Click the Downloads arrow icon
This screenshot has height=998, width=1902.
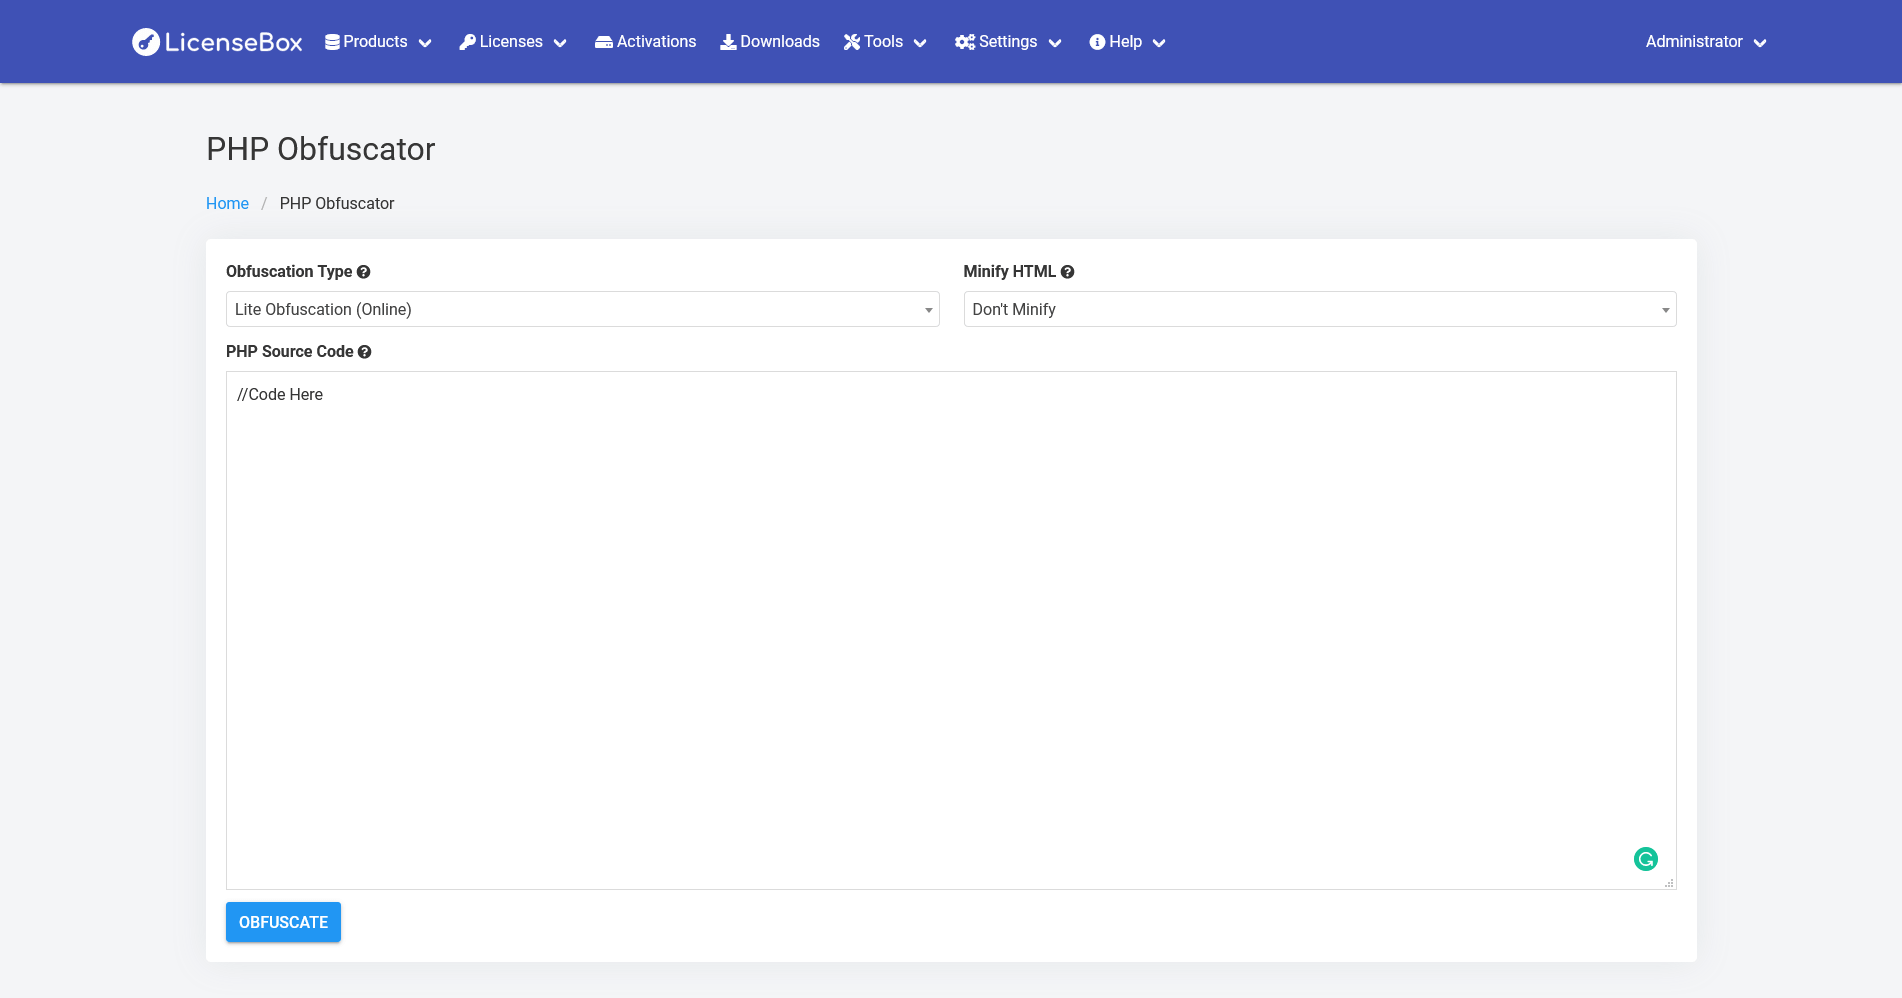[x=728, y=42]
